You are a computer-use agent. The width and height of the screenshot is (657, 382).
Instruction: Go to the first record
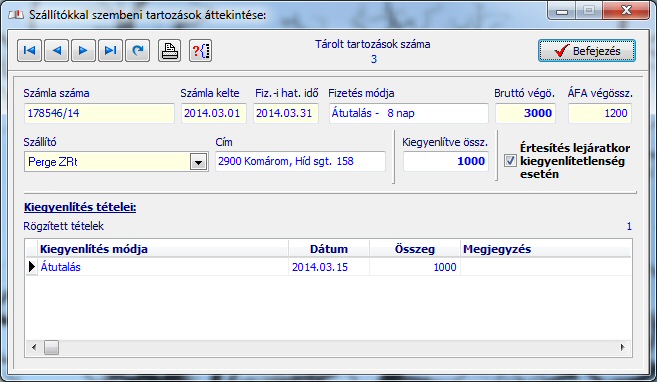pyautogui.click(x=29, y=51)
